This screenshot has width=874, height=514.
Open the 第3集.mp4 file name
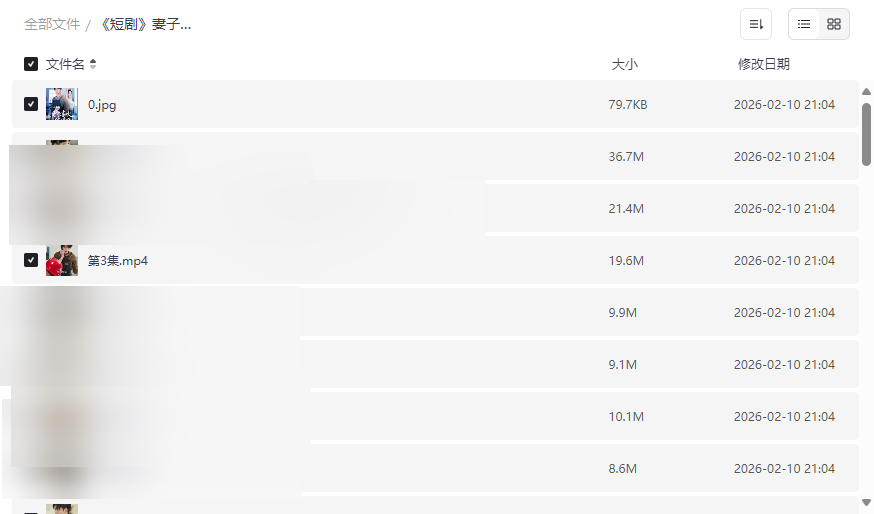tap(118, 260)
